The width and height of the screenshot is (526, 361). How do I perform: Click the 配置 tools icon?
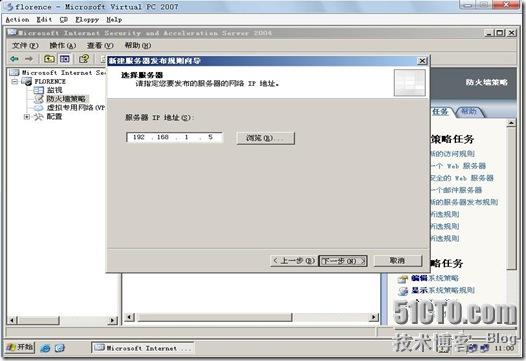pyautogui.click(x=38, y=117)
